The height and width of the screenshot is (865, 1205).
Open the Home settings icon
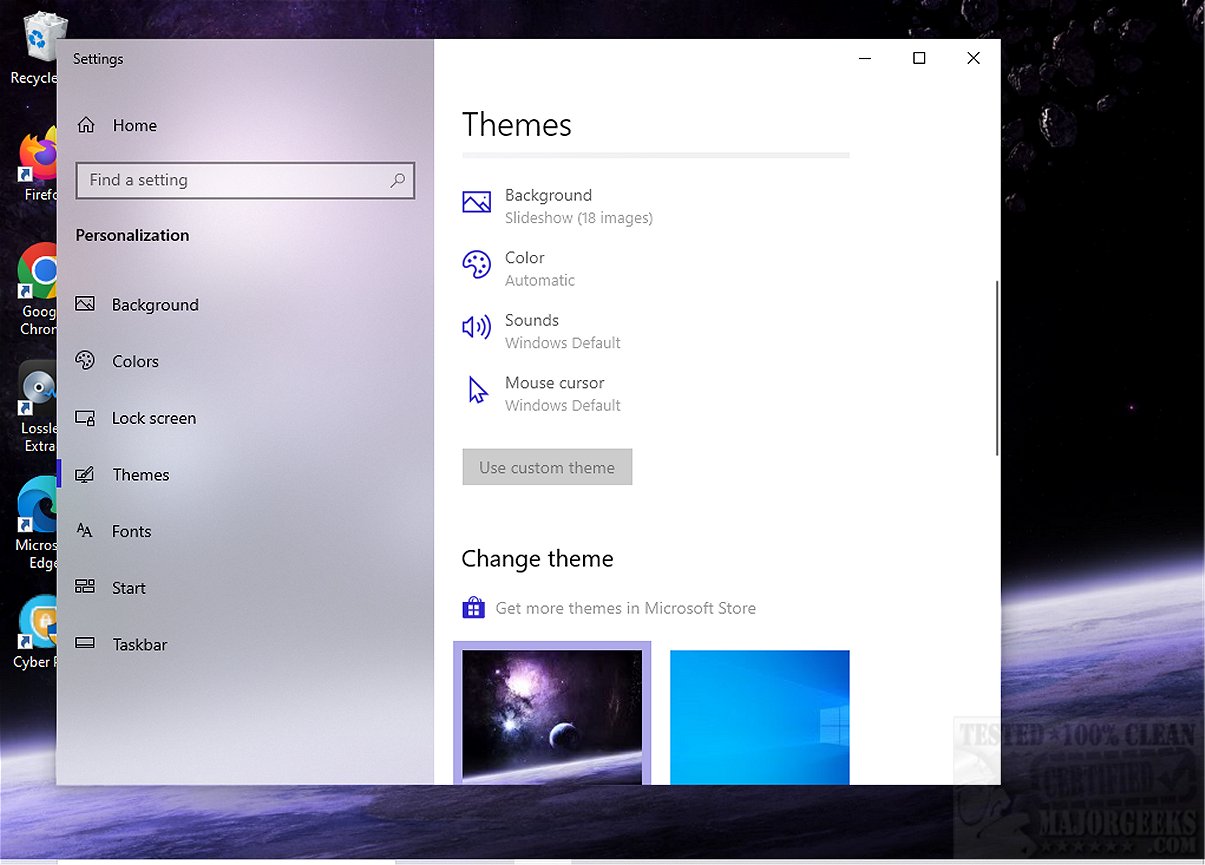(87, 125)
